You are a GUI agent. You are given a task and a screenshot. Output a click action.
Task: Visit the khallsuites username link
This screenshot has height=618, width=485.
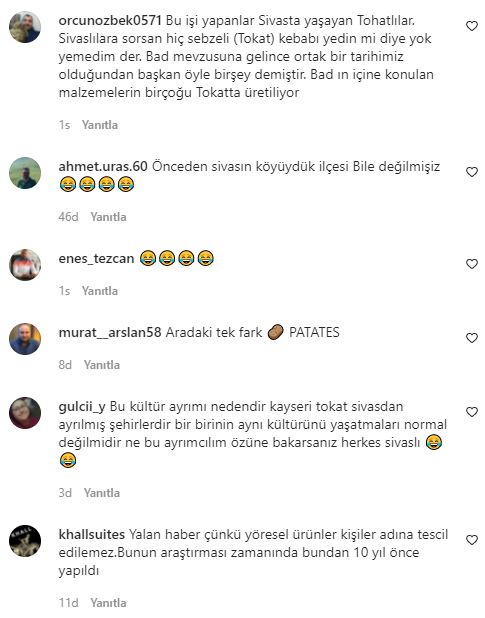coord(91,534)
